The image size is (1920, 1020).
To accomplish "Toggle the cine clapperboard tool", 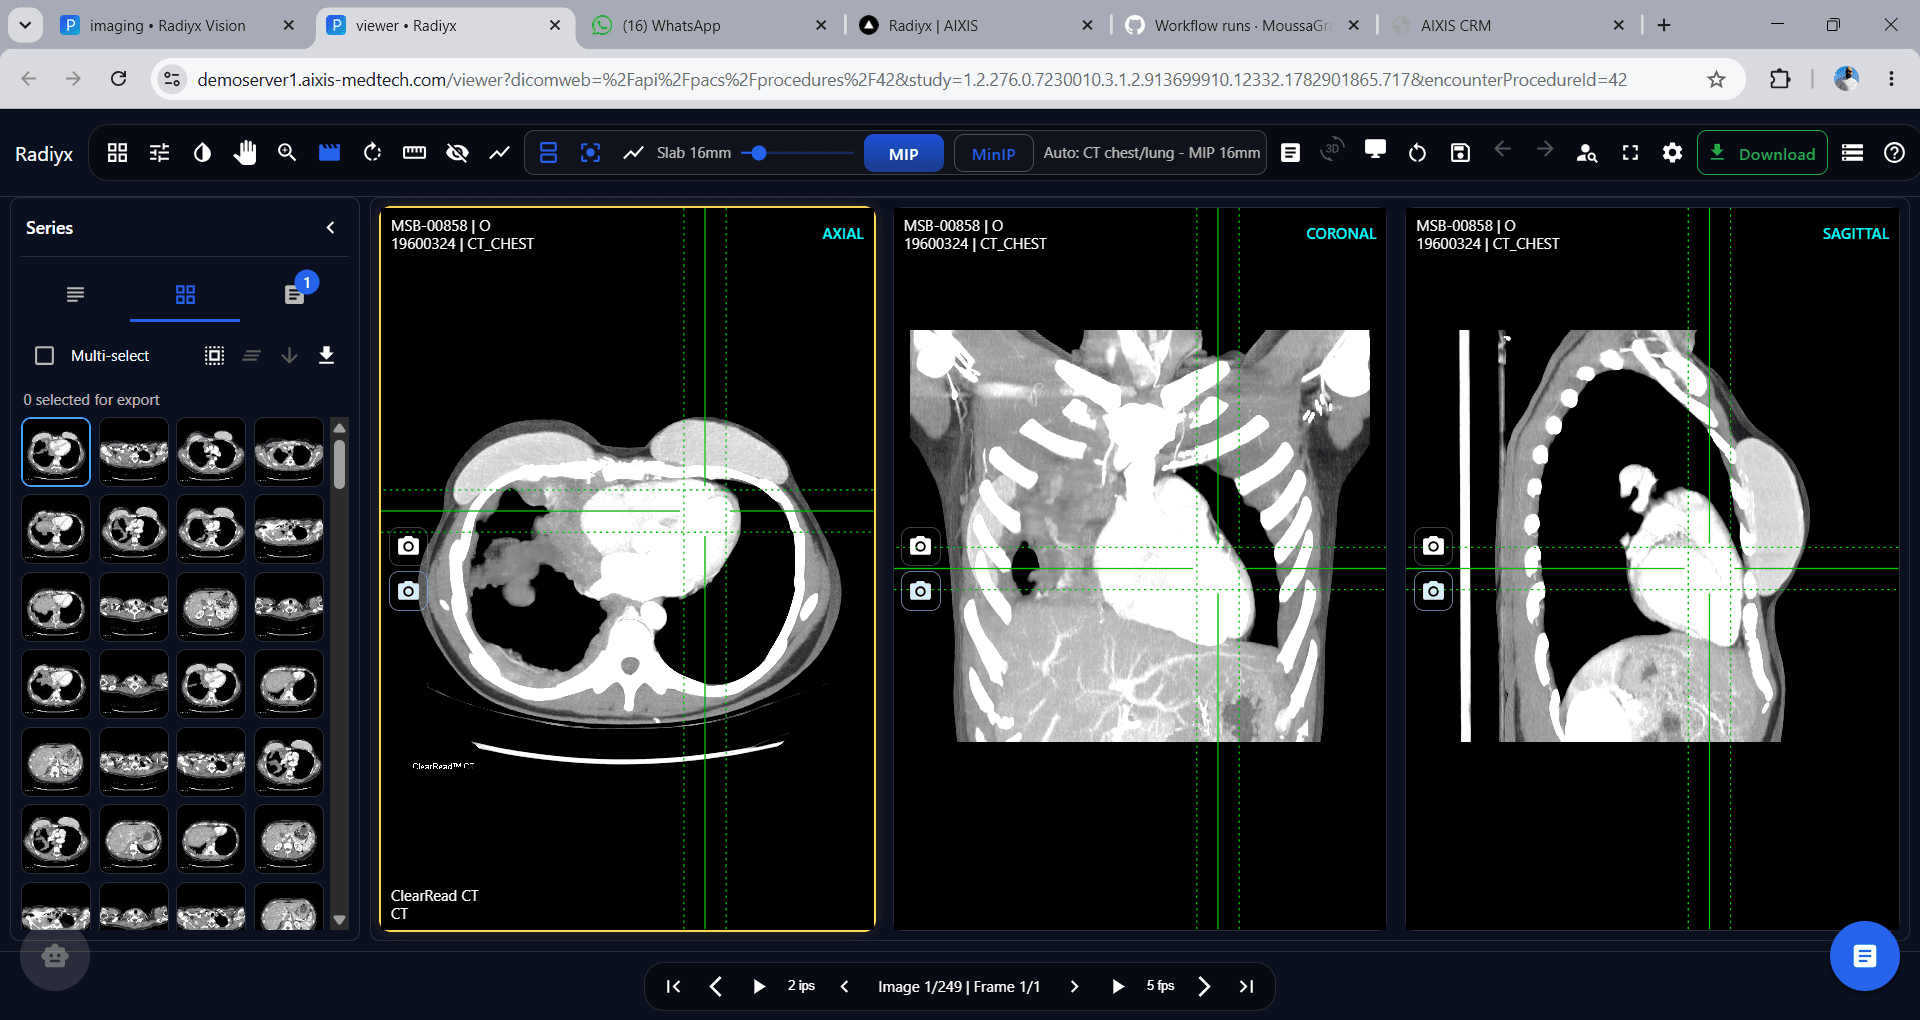I will pos(330,153).
